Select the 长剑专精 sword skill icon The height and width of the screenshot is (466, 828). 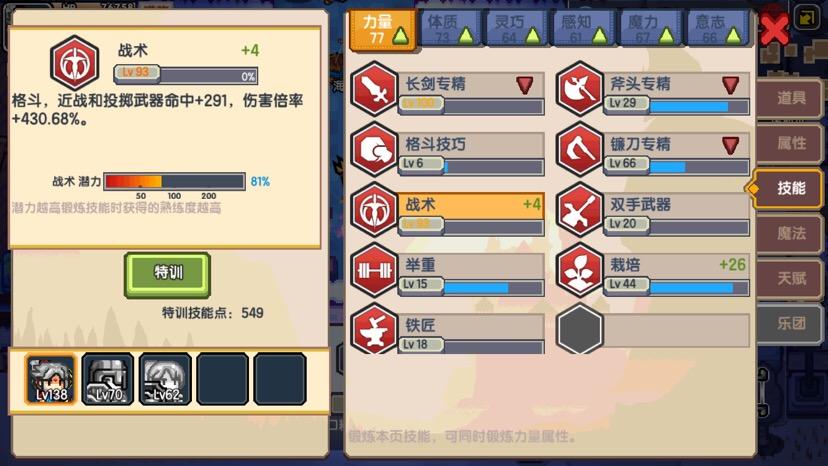(374, 89)
